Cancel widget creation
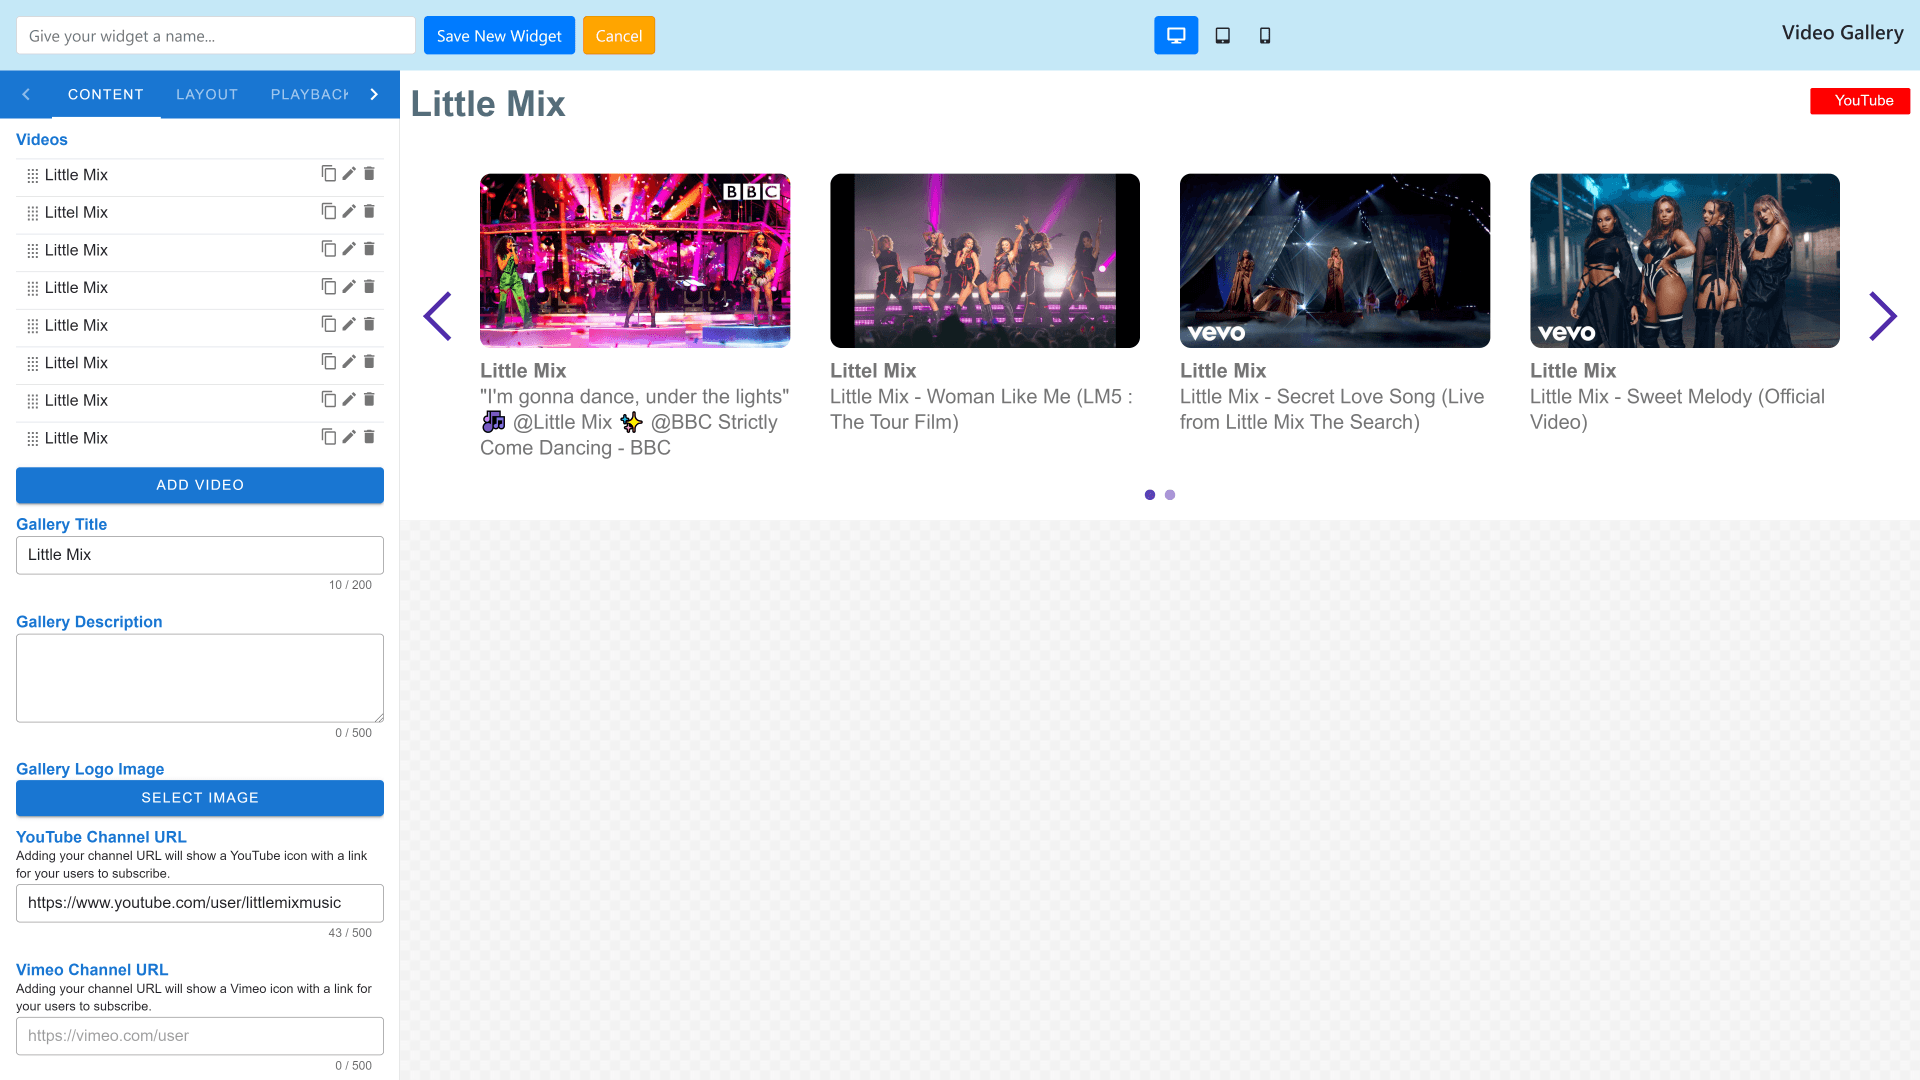The width and height of the screenshot is (1920, 1080). click(619, 36)
